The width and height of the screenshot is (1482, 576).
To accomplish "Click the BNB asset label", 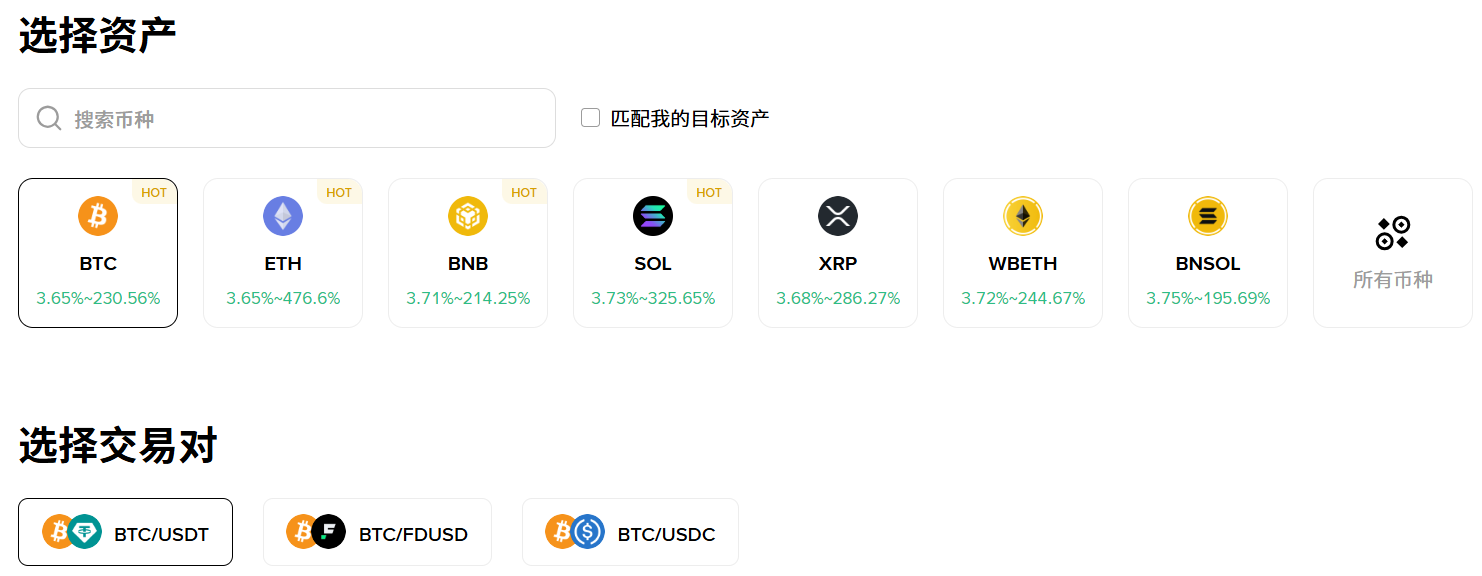I will 468,264.
